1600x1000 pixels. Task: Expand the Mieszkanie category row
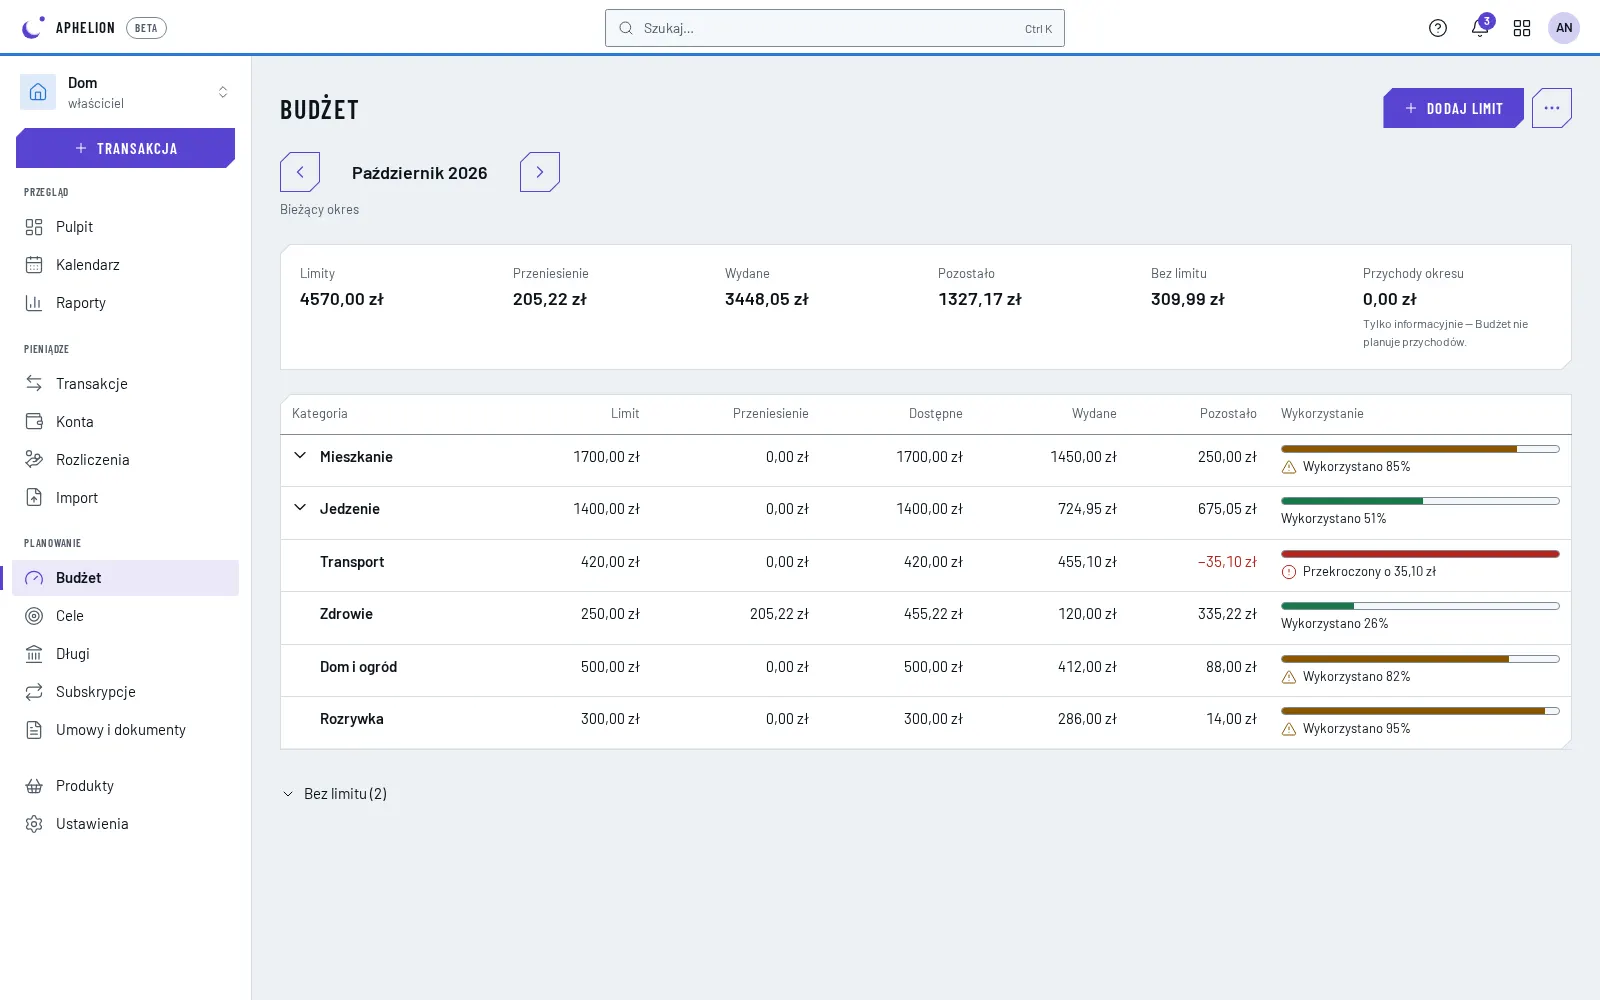(300, 456)
